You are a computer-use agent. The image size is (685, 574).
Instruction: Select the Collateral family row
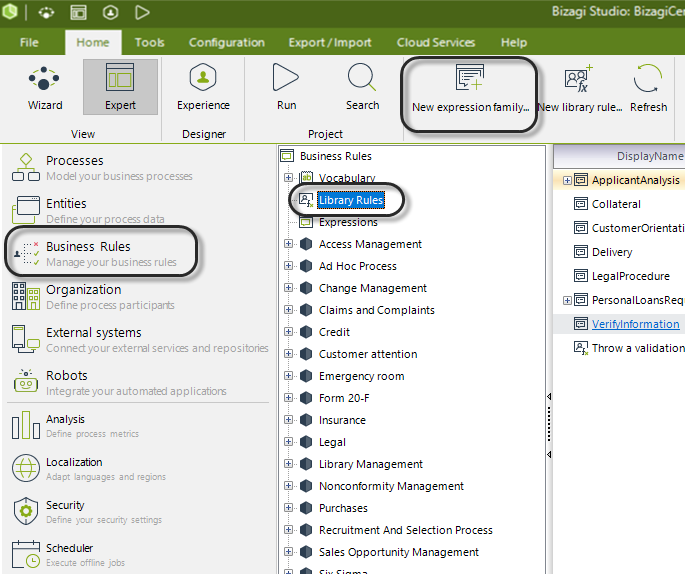tap(616, 204)
